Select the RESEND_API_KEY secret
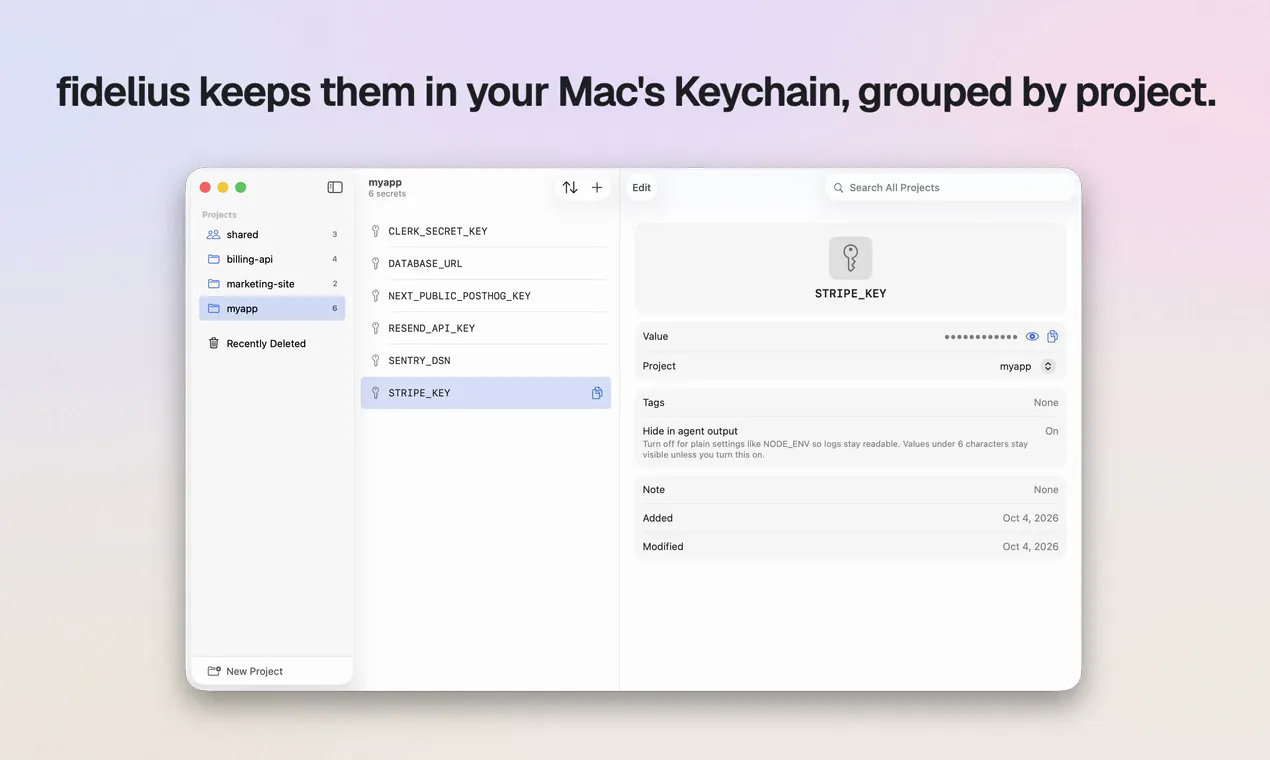Screen dimensions: 1270x760 click(486, 328)
